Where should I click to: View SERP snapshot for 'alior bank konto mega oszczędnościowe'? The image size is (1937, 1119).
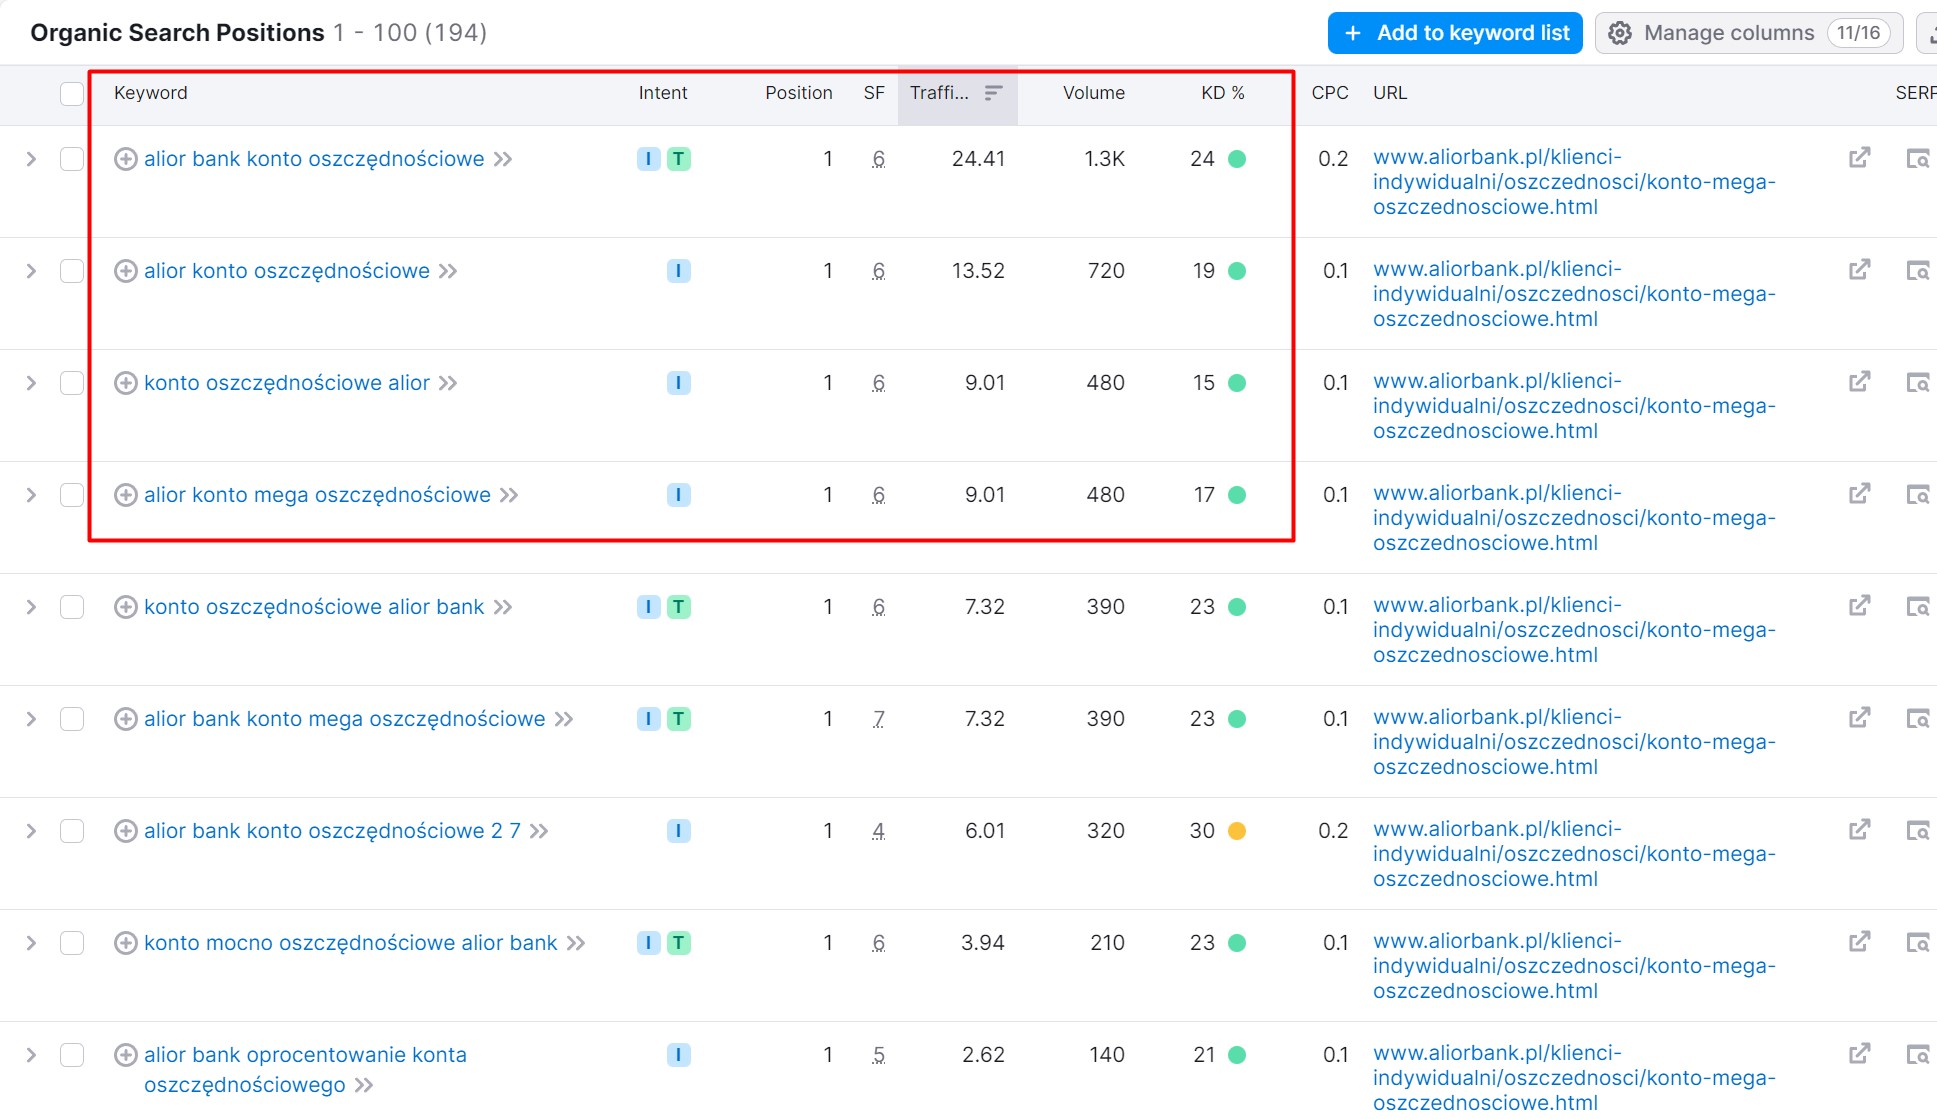pos(1917,718)
